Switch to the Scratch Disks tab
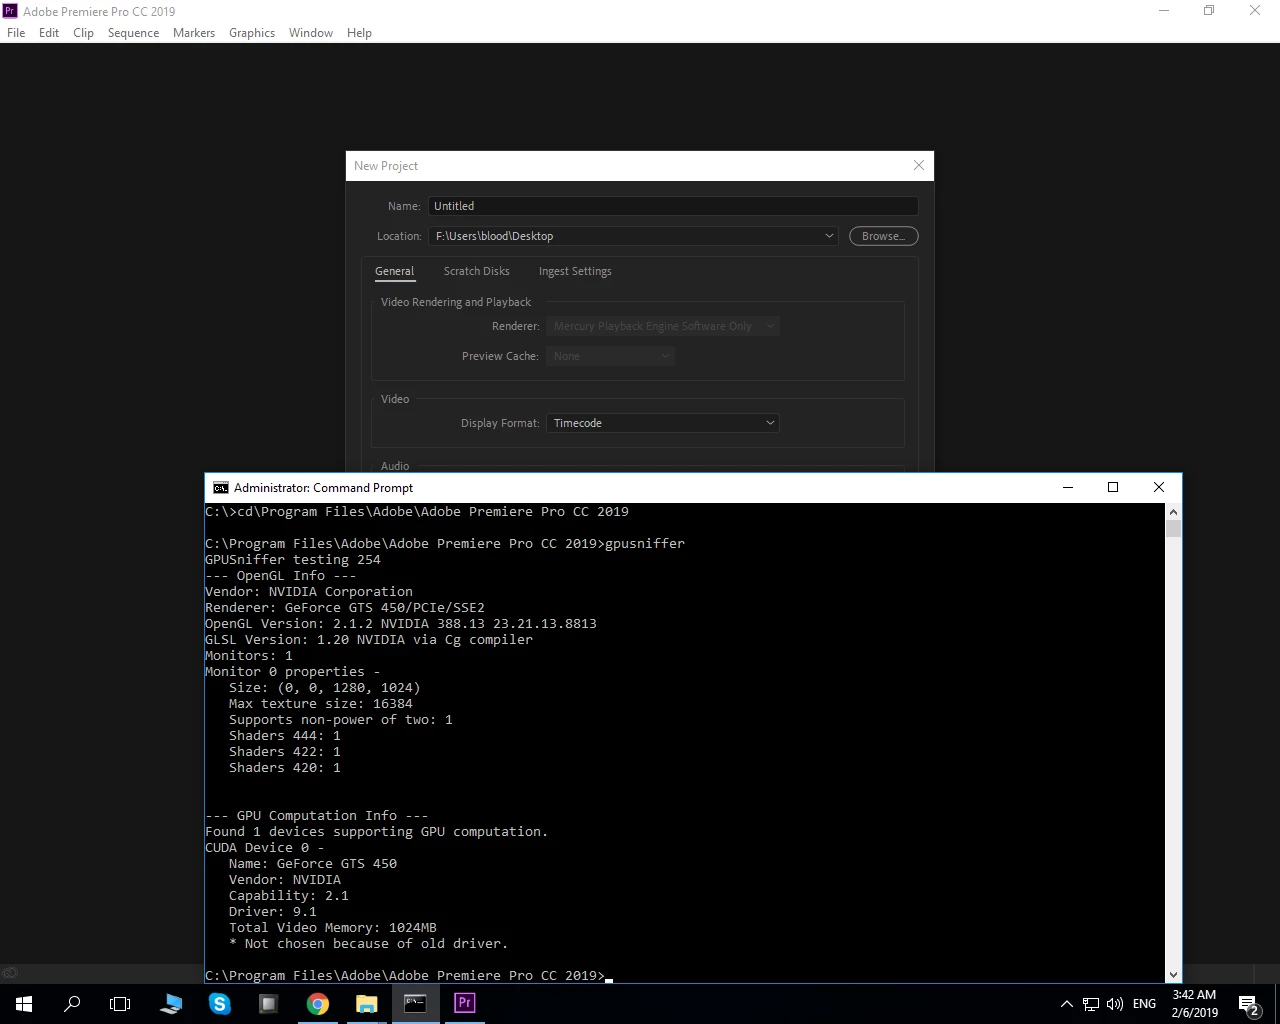Screen dimensions: 1280x1024 (x=476, y=271)
